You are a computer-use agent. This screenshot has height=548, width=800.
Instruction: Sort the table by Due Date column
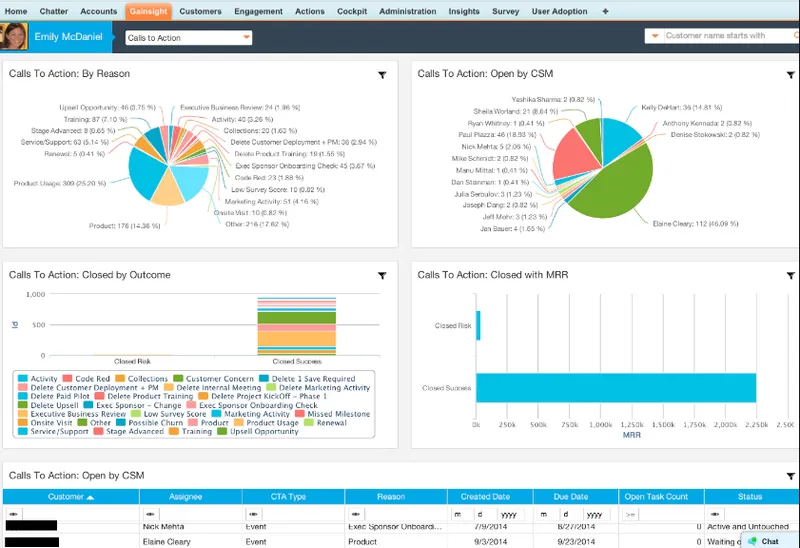click(x=571, y=496)
